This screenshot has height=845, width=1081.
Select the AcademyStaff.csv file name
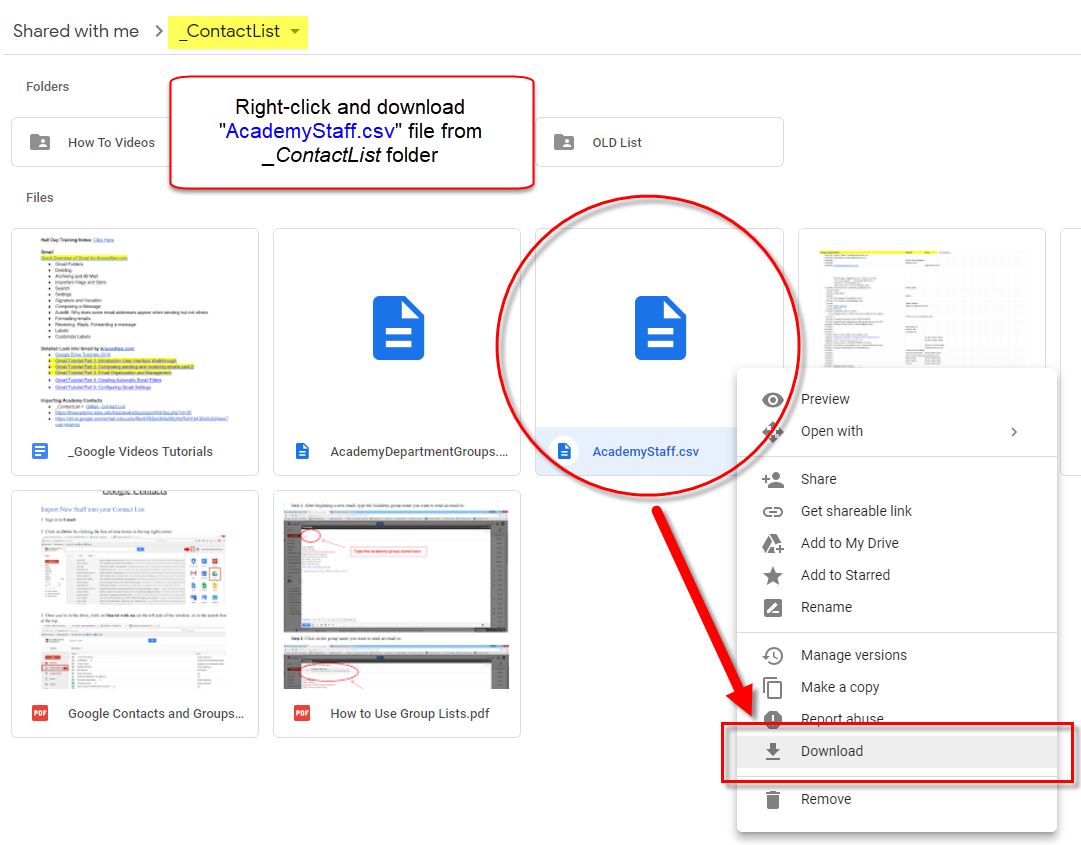pyautogui.click(x=646, y=451)
